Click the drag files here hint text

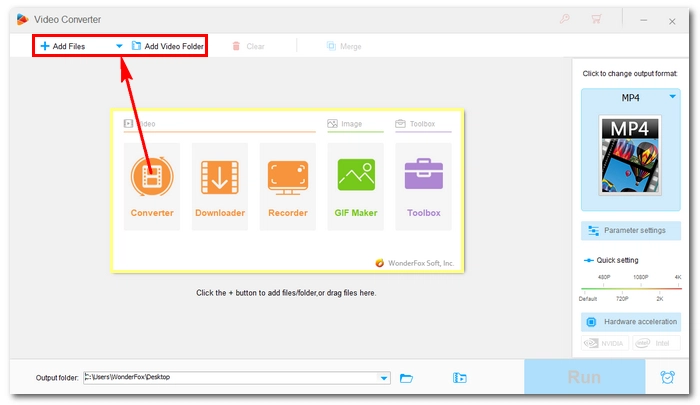[286, 293]
